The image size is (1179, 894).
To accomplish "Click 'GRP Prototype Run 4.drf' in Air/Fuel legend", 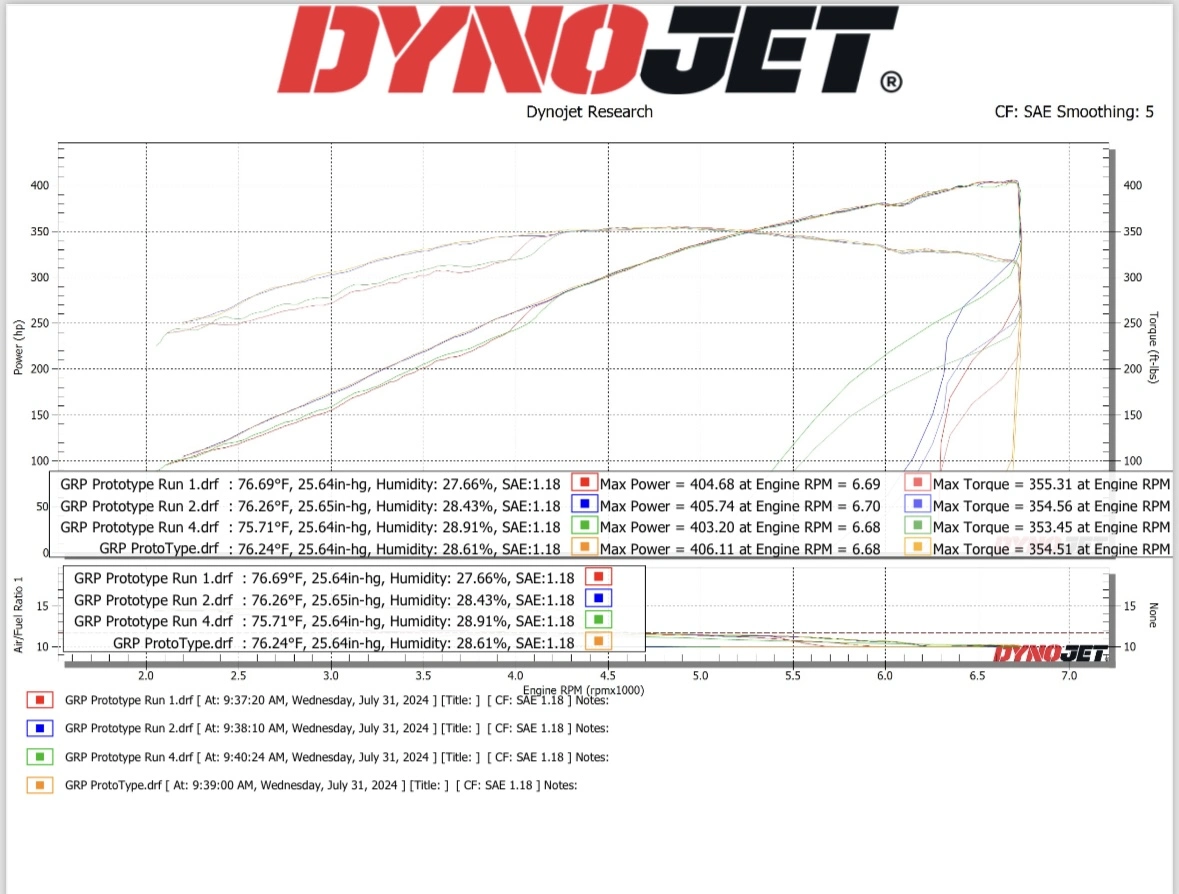I will 153,621.
